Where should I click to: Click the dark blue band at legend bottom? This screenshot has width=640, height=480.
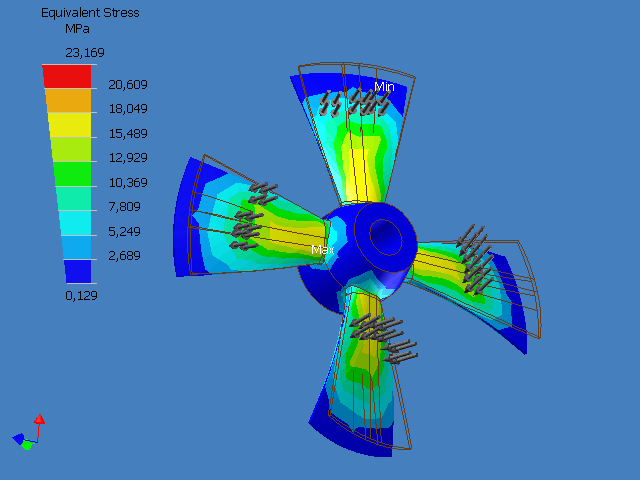78,271
